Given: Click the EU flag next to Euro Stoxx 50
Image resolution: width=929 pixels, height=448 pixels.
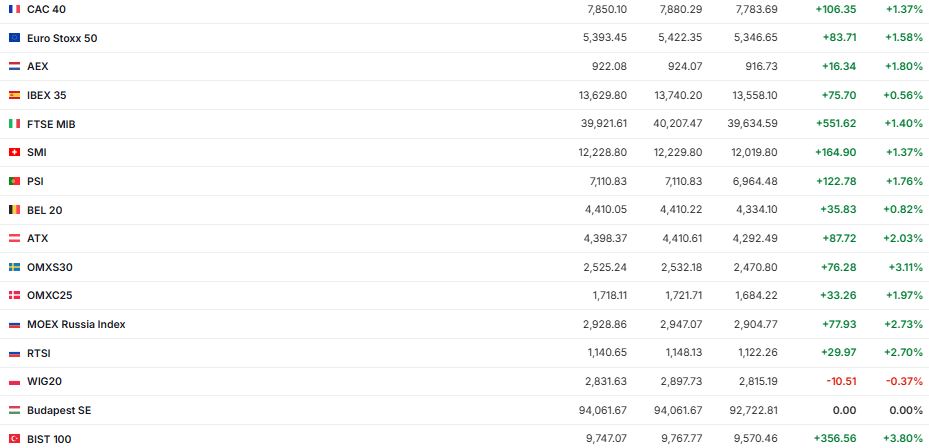Looking at the screenshot, I should 14,38.
